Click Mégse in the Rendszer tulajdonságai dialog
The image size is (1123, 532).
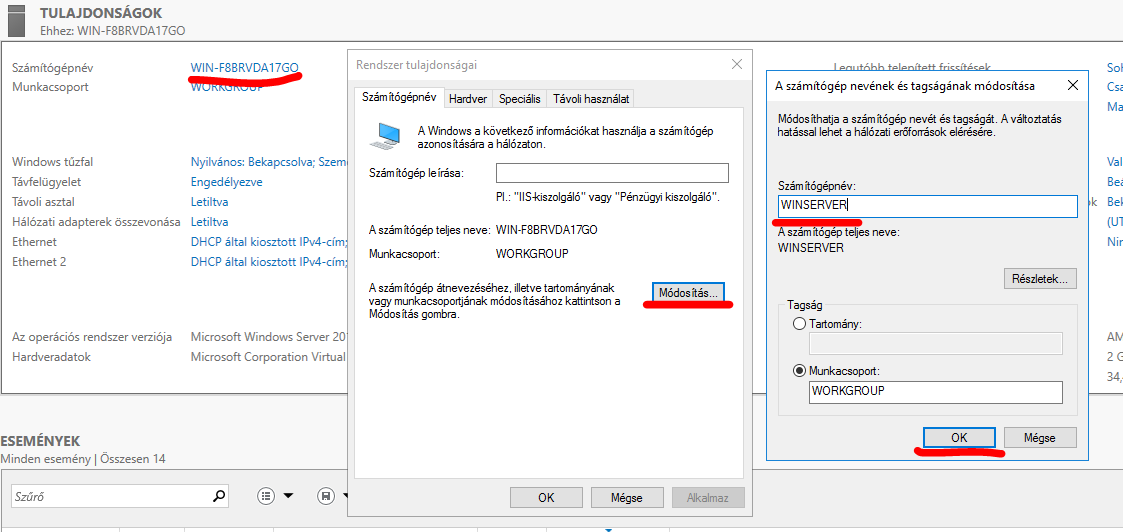point(627,497)
